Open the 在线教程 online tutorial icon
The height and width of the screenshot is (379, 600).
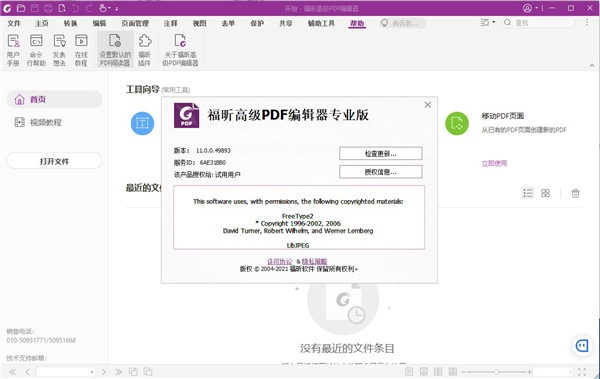pos(81,50)
